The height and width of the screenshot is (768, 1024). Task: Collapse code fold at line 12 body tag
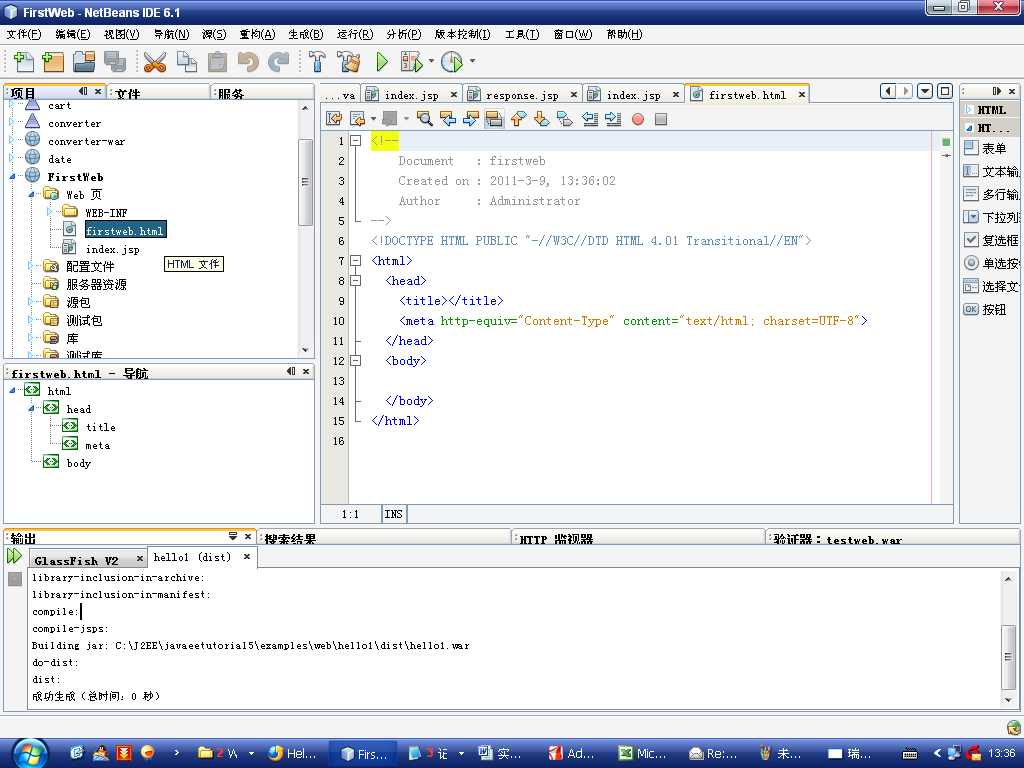tap(356, 360)
